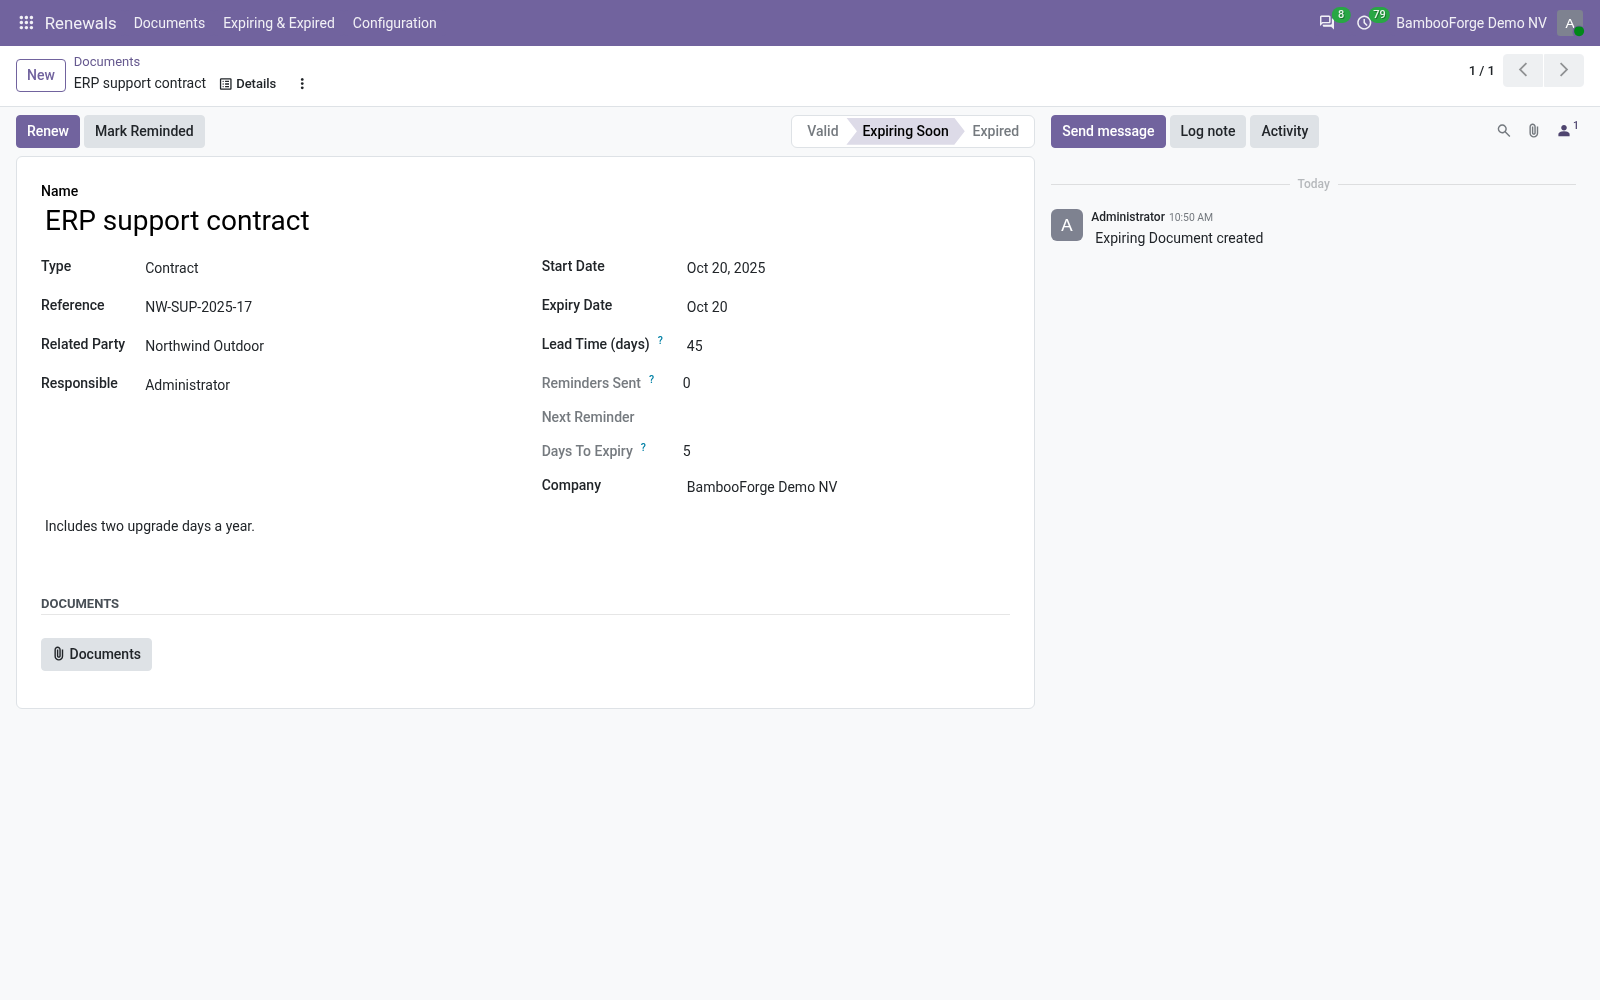This screenshot has width=1600, height=1000.
Task: Go to the next record arrow
Action: [x=1564, y=70]
